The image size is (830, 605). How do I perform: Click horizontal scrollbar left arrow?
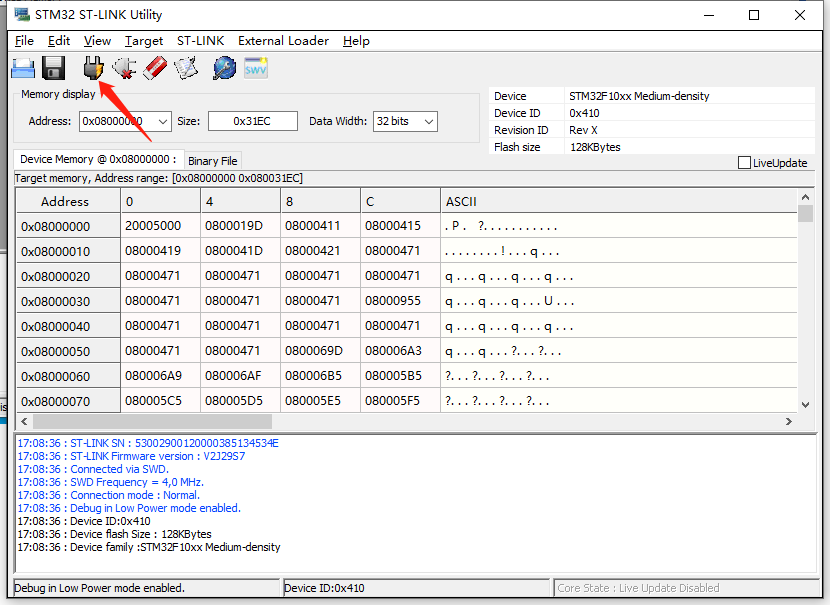coord(24,421)
